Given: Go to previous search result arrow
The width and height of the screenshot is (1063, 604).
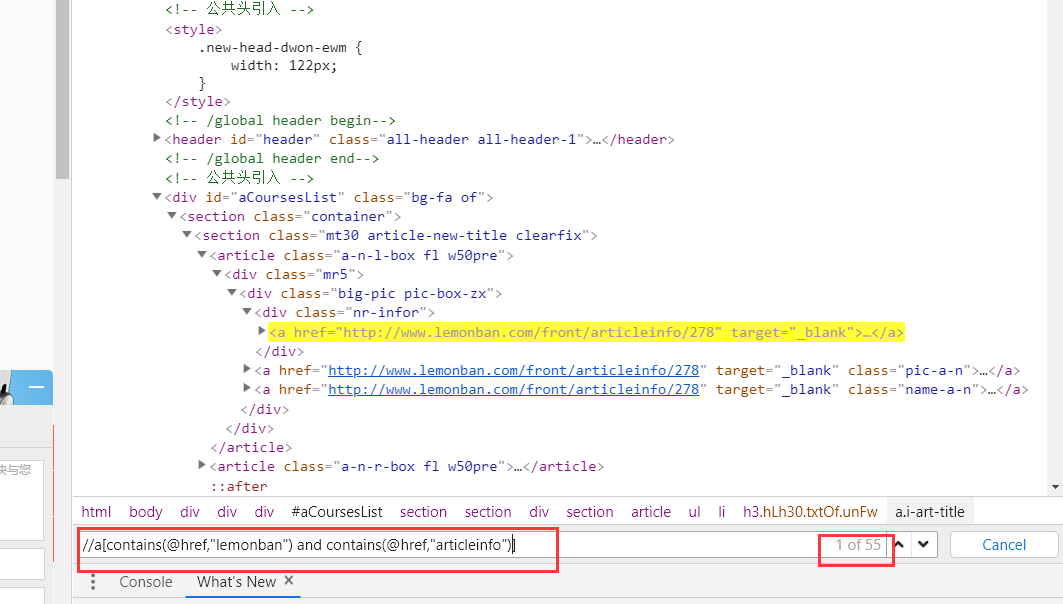Looking at the screenshot, I should click(901, 545).
